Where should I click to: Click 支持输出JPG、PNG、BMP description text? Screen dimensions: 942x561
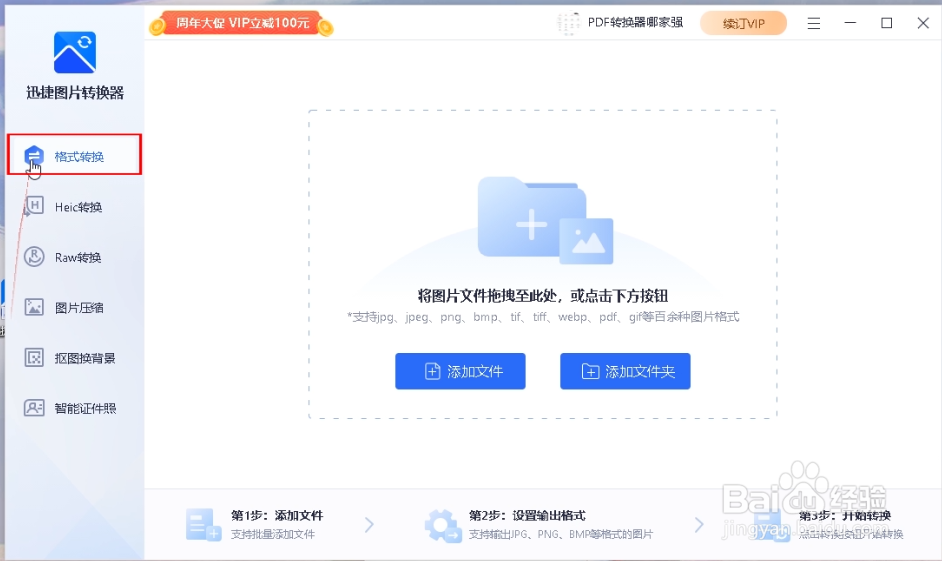pyautogui.click(x=561, y=534)
